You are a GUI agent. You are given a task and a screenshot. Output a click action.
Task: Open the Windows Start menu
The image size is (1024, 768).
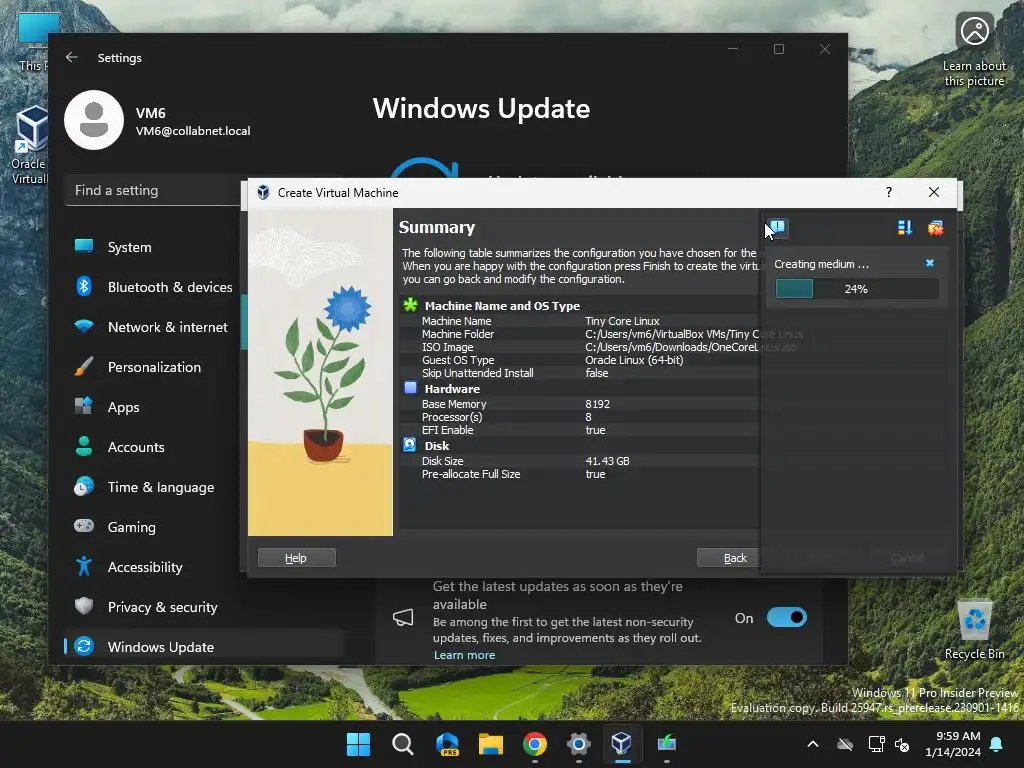358,744
